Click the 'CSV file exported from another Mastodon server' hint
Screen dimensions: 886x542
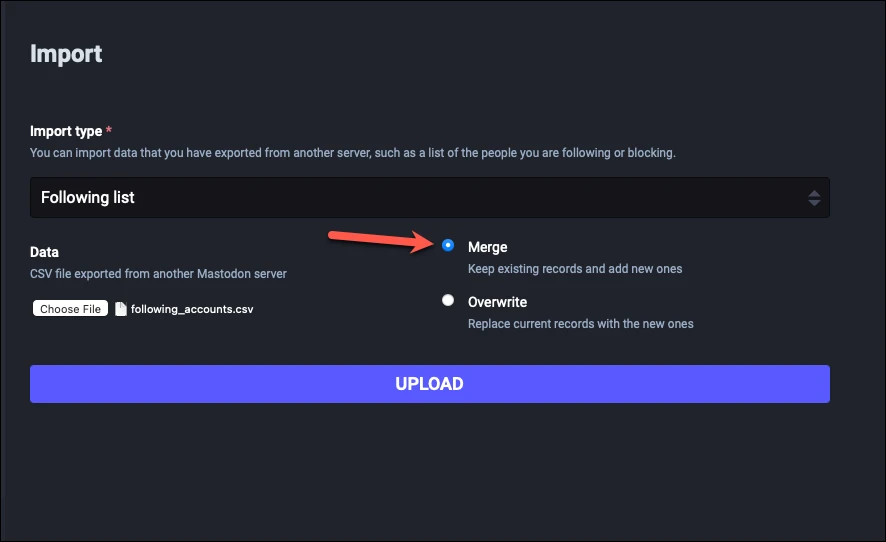coord(158,274)
